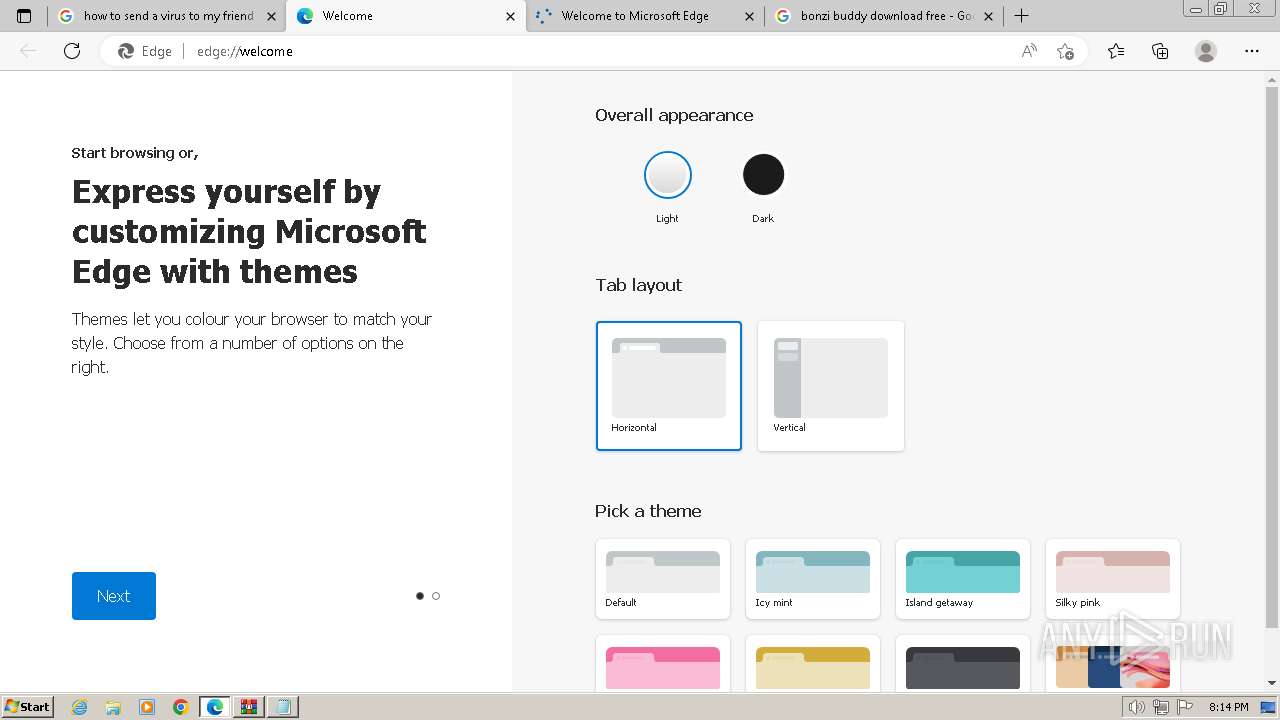Image resolution: width=1280 pixels, height=720 pixels.
Task: Pick the dark grey theme card
Action: (963, 664)
